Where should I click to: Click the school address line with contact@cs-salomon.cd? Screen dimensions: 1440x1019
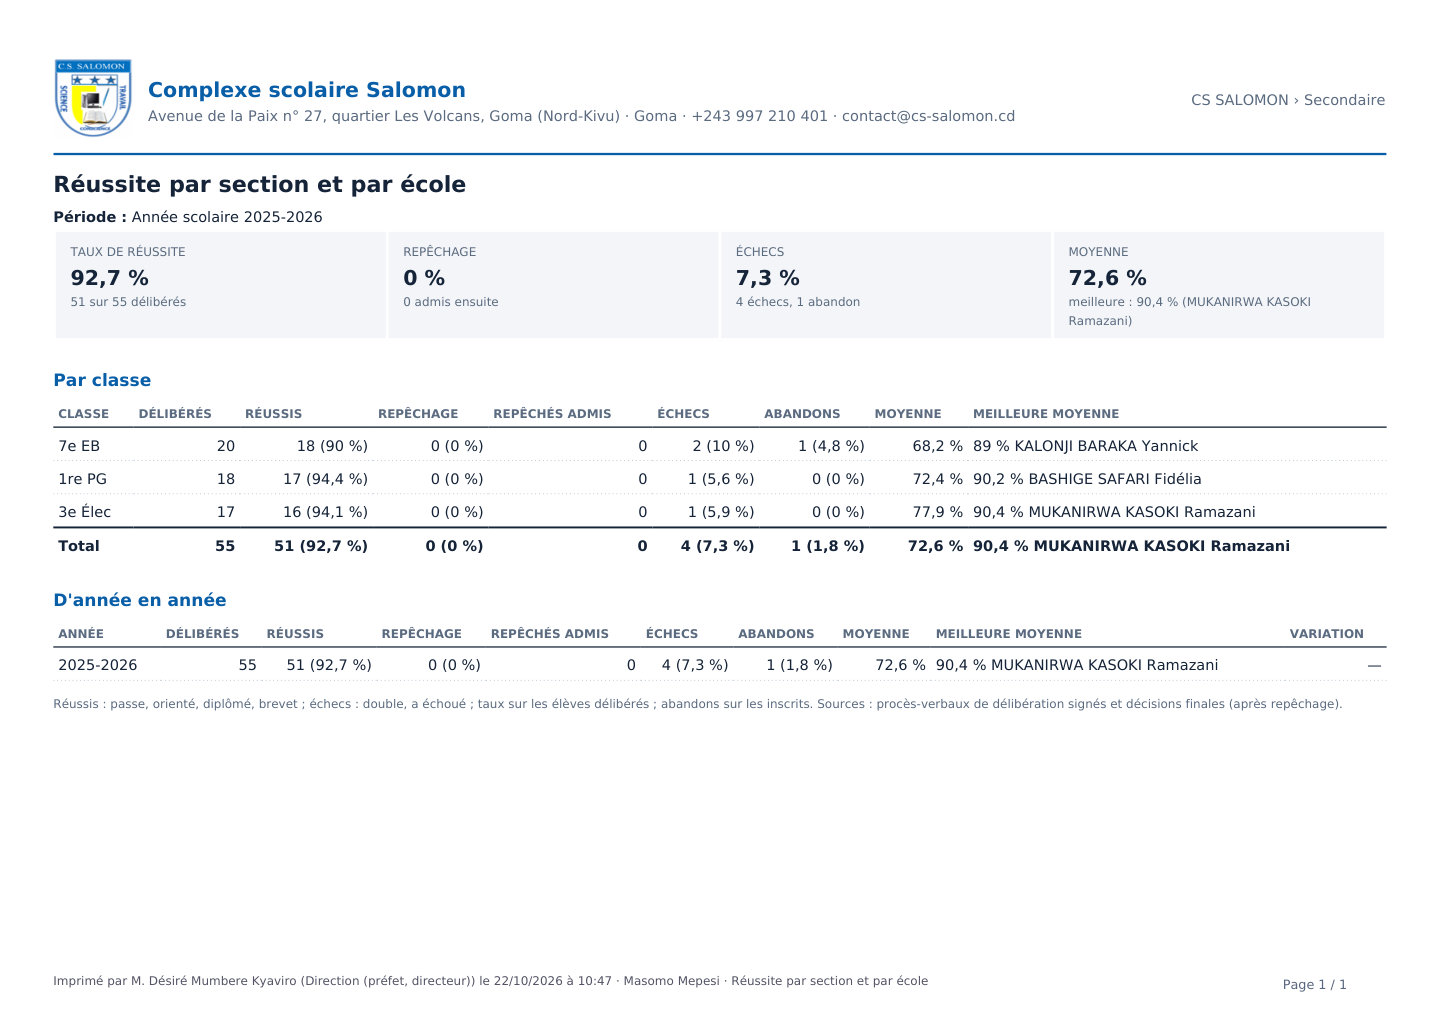coord(581,116)
